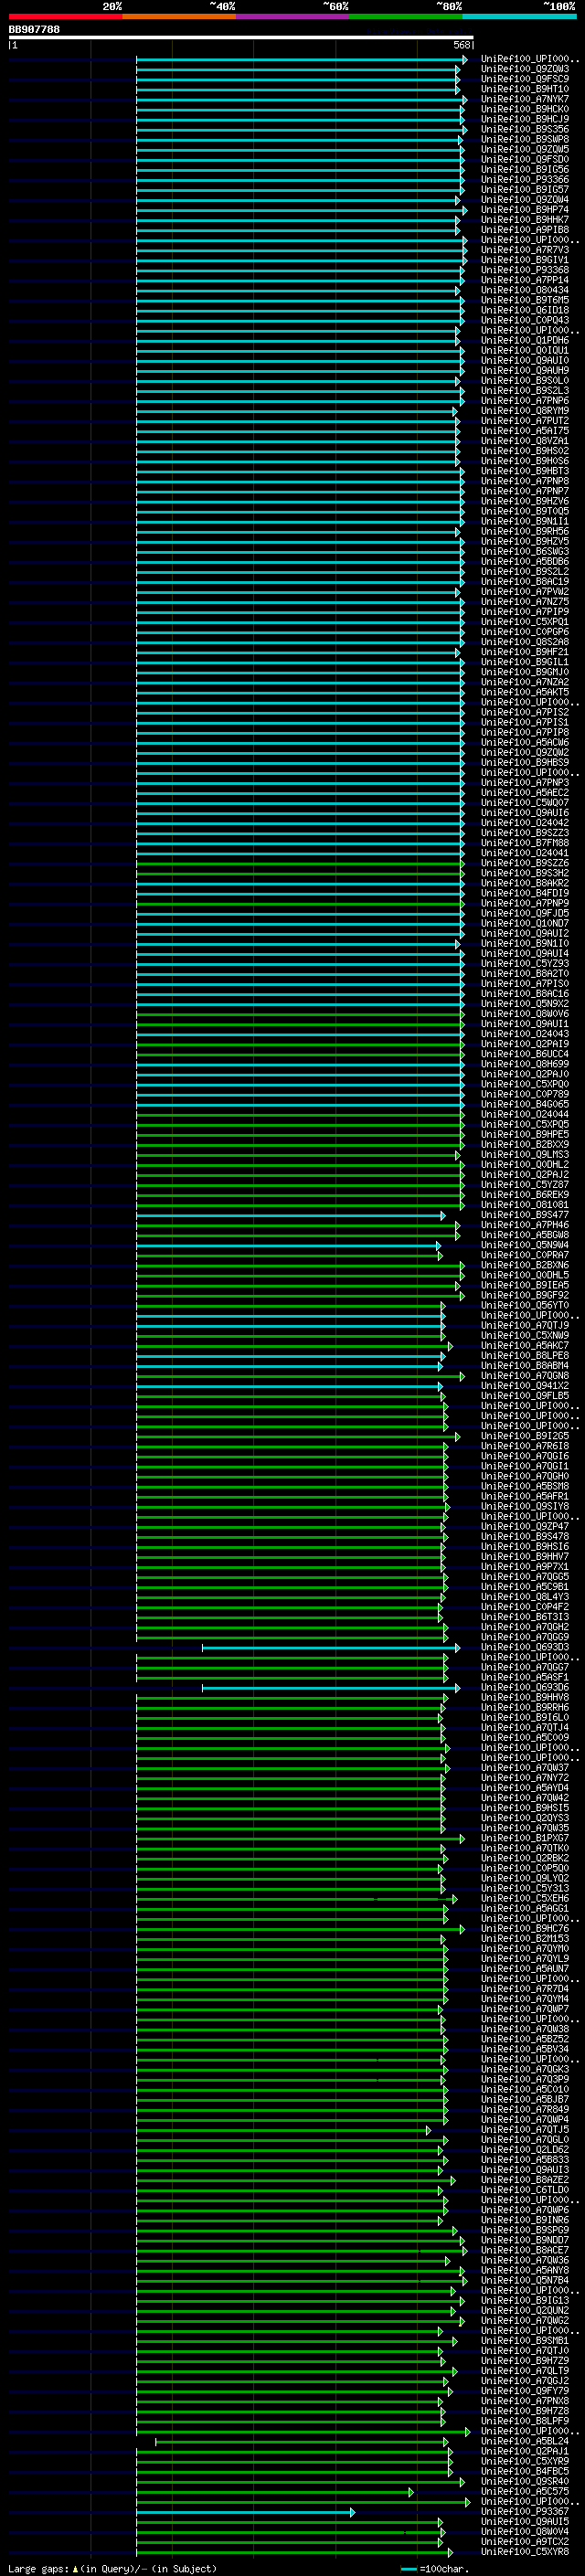
Task: Click the purple ~60% identity legend bar
Action: [x=292, y=16]
